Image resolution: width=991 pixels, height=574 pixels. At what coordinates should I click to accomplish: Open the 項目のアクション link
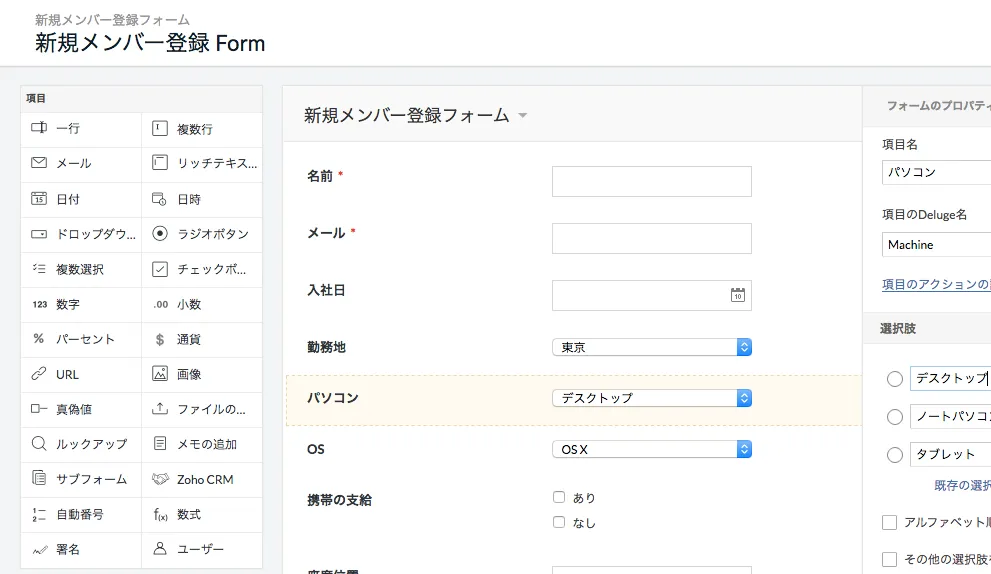pos(935,284)
